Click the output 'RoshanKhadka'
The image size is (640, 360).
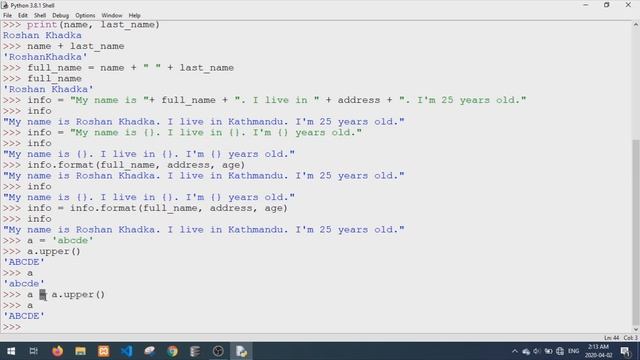[x=45, y=57]
